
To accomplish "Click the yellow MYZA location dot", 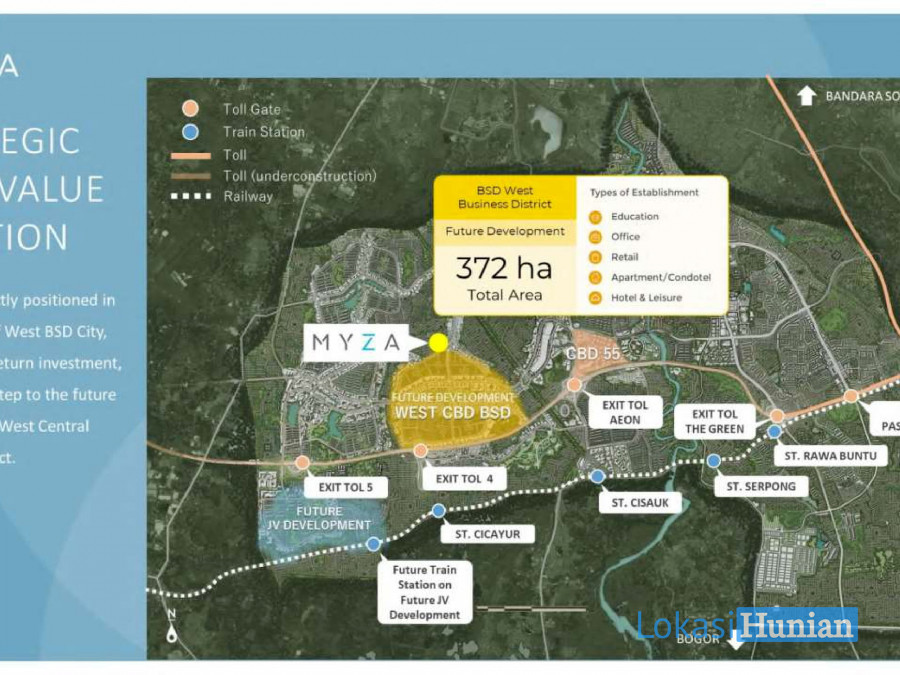I will pyautogui.click(x=438, y=343).
